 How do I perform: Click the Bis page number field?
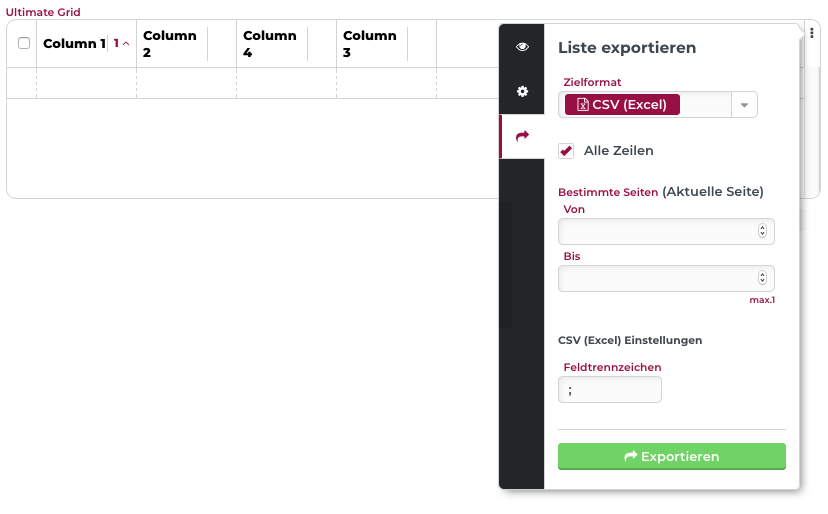pyautogui.click(x=656, y=279)
